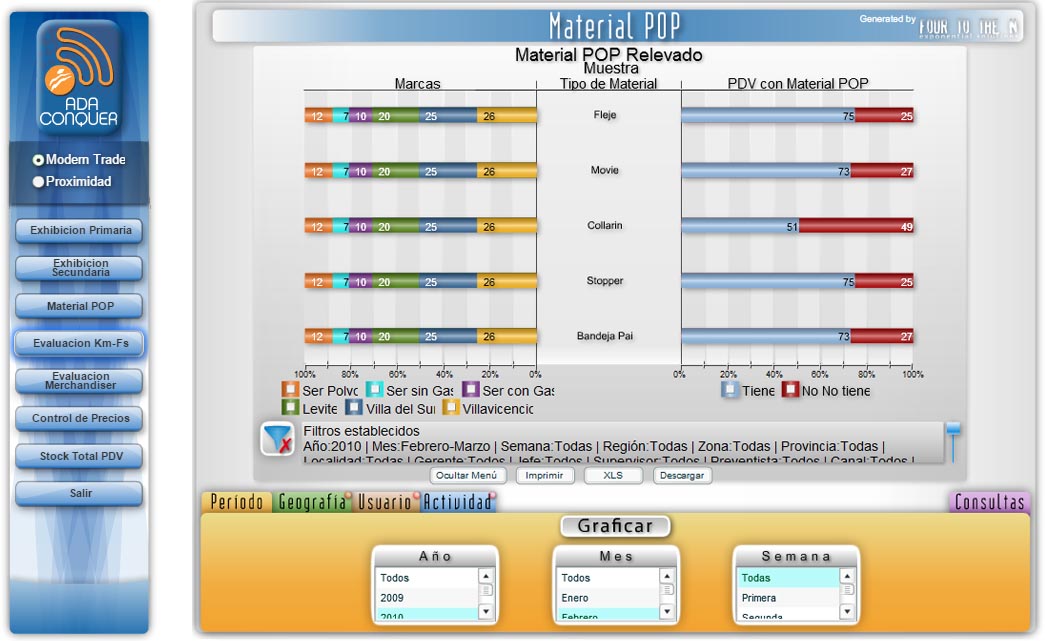
Task: Select the Proximidad radio option
Action: (x=38, y=182)
